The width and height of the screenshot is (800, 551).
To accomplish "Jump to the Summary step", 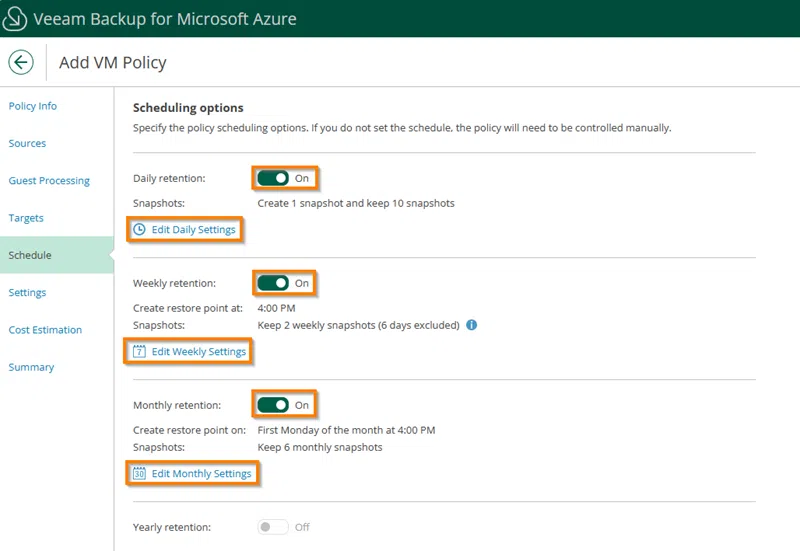I will click(31, 367).
